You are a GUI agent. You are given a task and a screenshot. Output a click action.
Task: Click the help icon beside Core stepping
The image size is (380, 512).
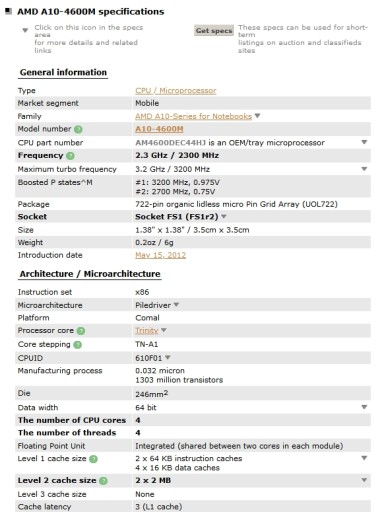click(x=77, y=345)
